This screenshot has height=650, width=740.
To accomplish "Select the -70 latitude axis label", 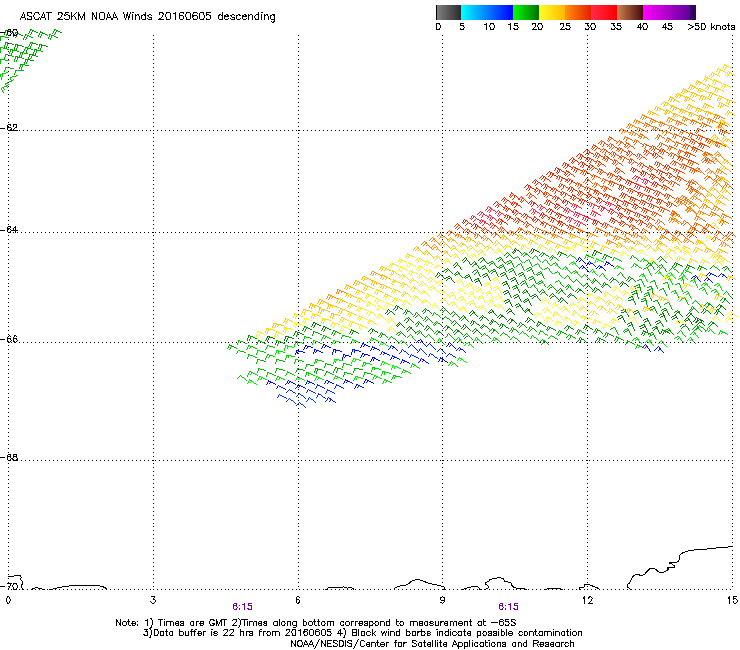I will point(9,587).
